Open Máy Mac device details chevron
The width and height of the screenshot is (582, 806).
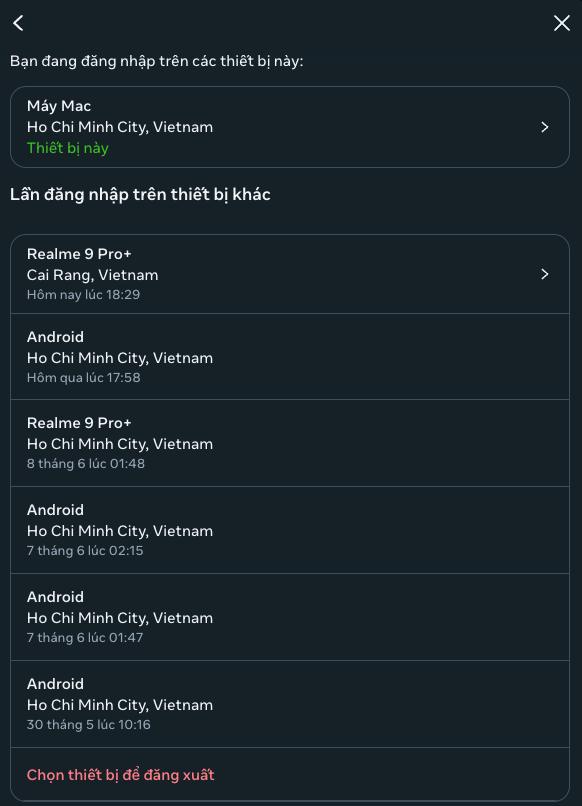pos(544,127)
